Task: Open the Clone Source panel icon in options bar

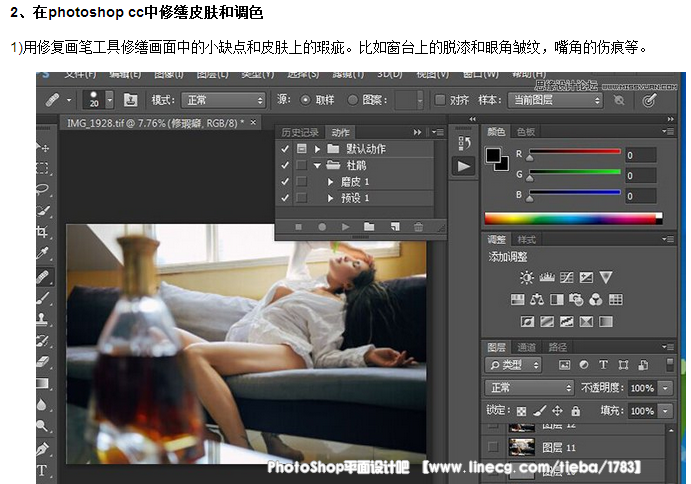Action: pos(130,100)
